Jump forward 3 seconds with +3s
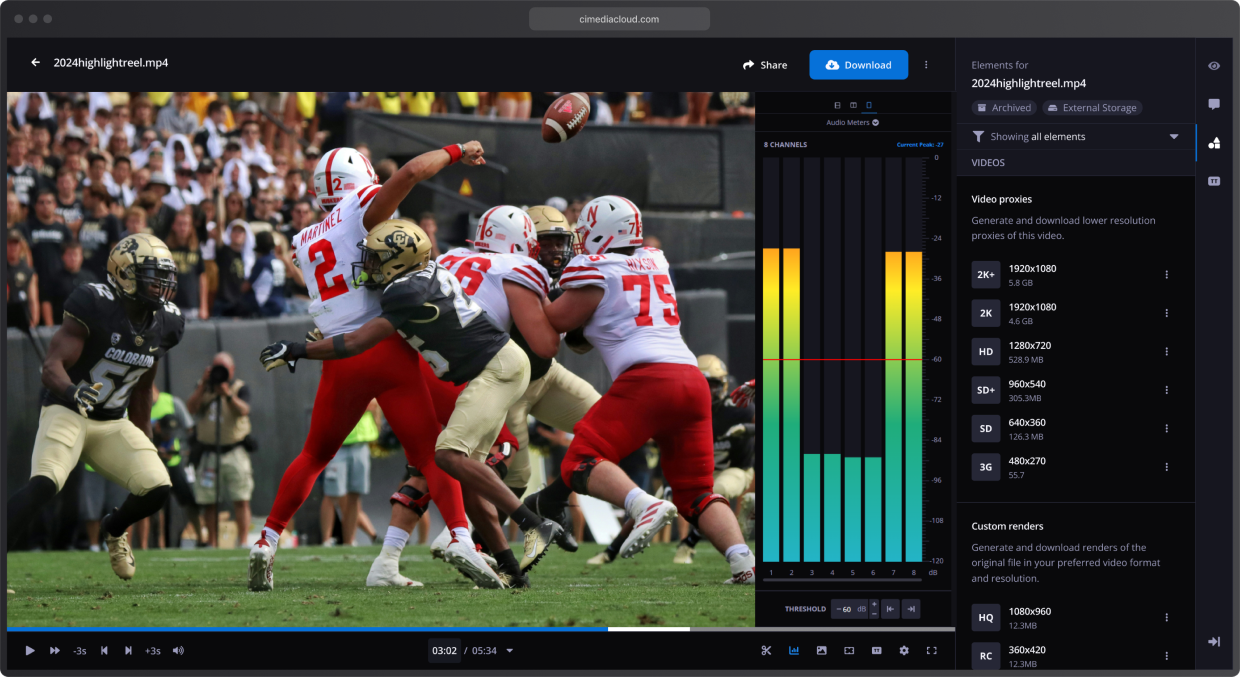Screen dimensions: 1240x677 (153, 651)
